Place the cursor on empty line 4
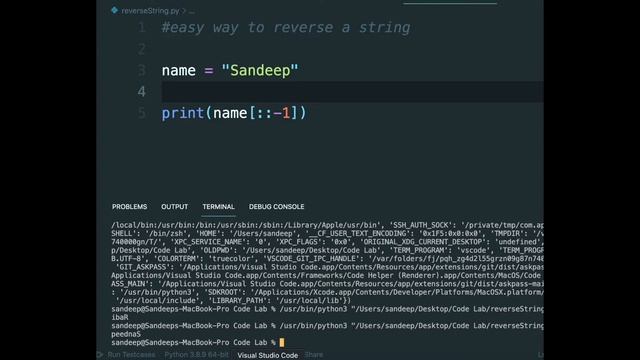 (x=352, y=91)
